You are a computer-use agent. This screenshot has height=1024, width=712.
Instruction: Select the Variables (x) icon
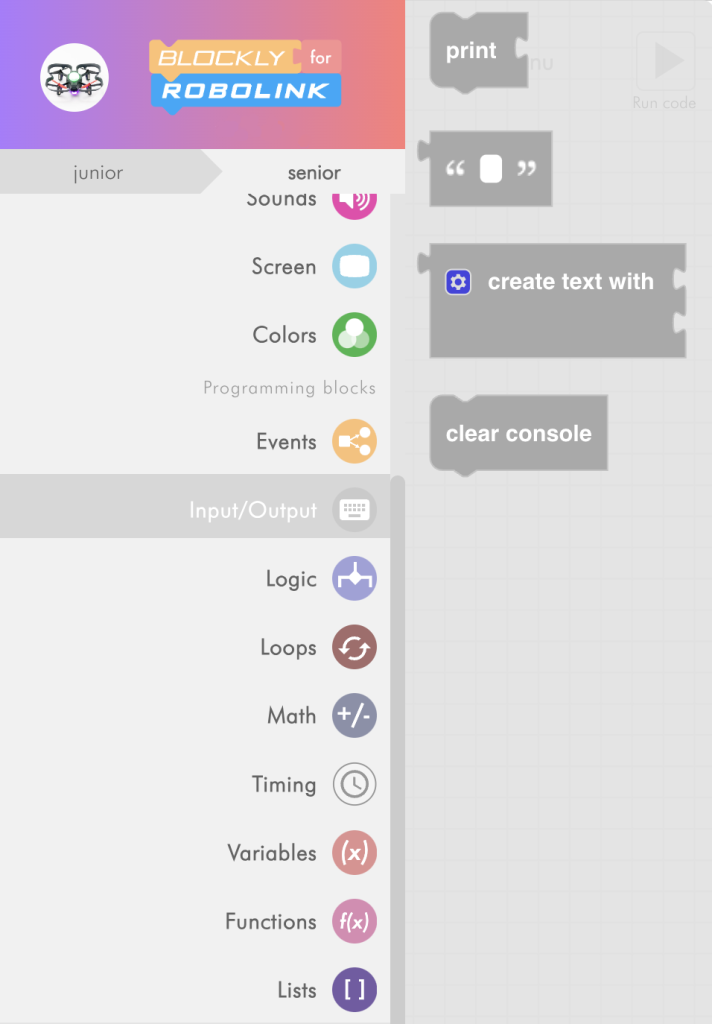354,853
